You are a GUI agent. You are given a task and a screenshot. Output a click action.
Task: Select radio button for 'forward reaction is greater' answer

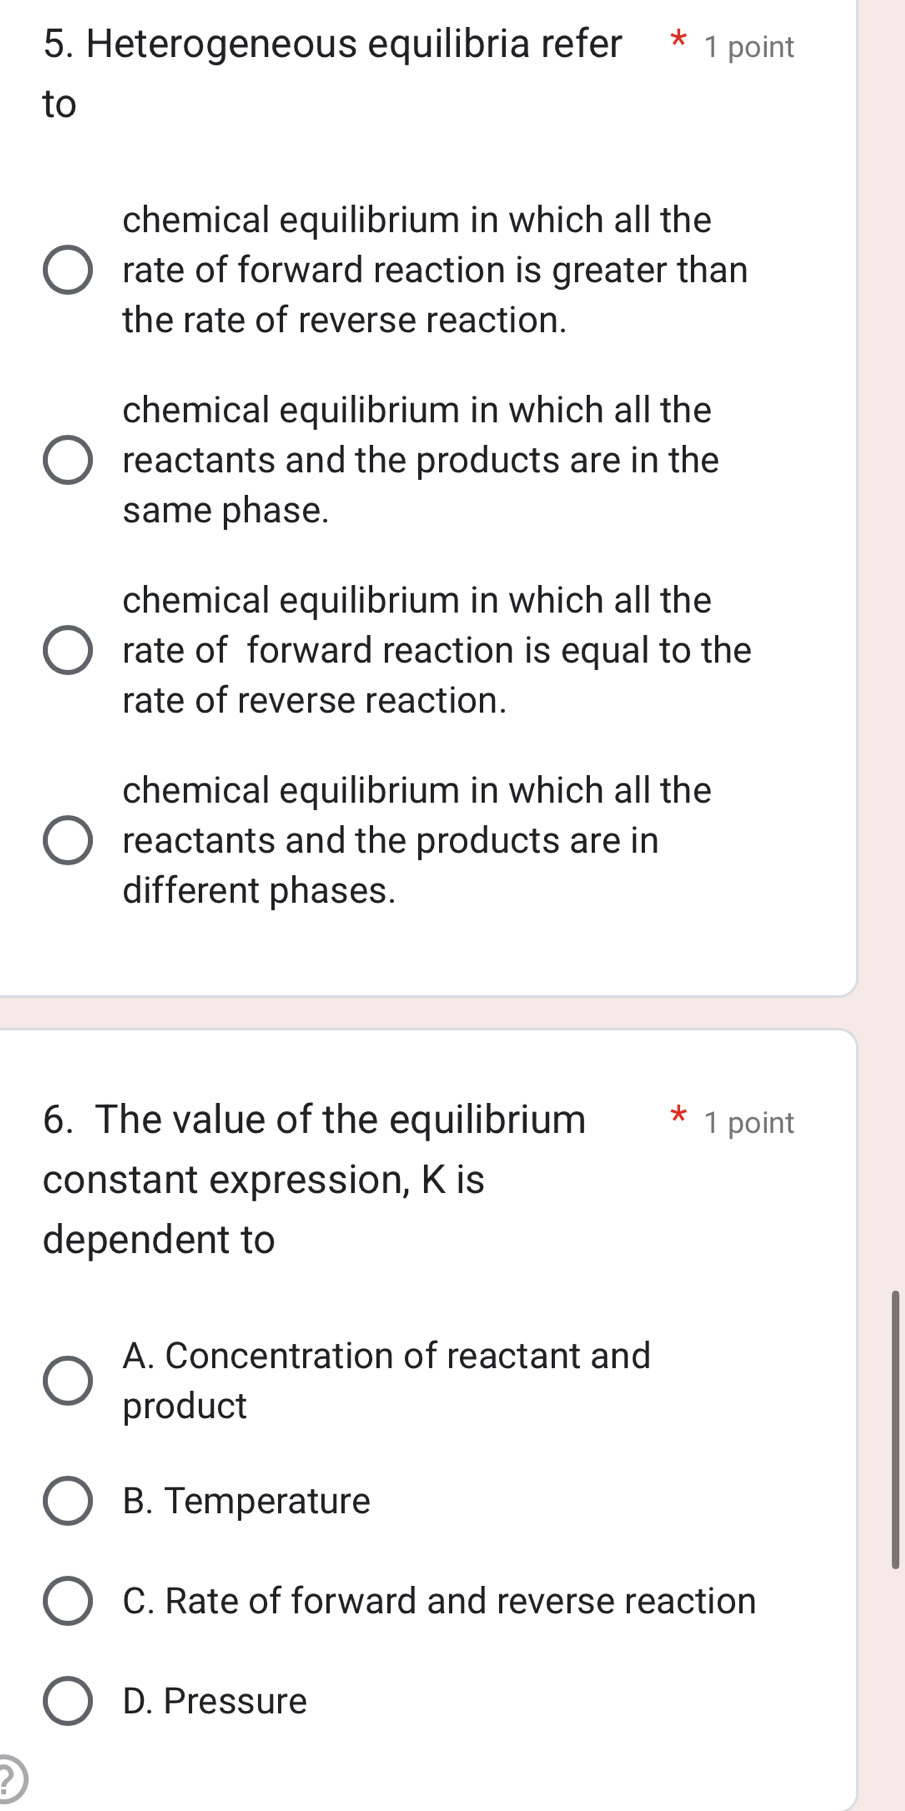pos(68,270)
